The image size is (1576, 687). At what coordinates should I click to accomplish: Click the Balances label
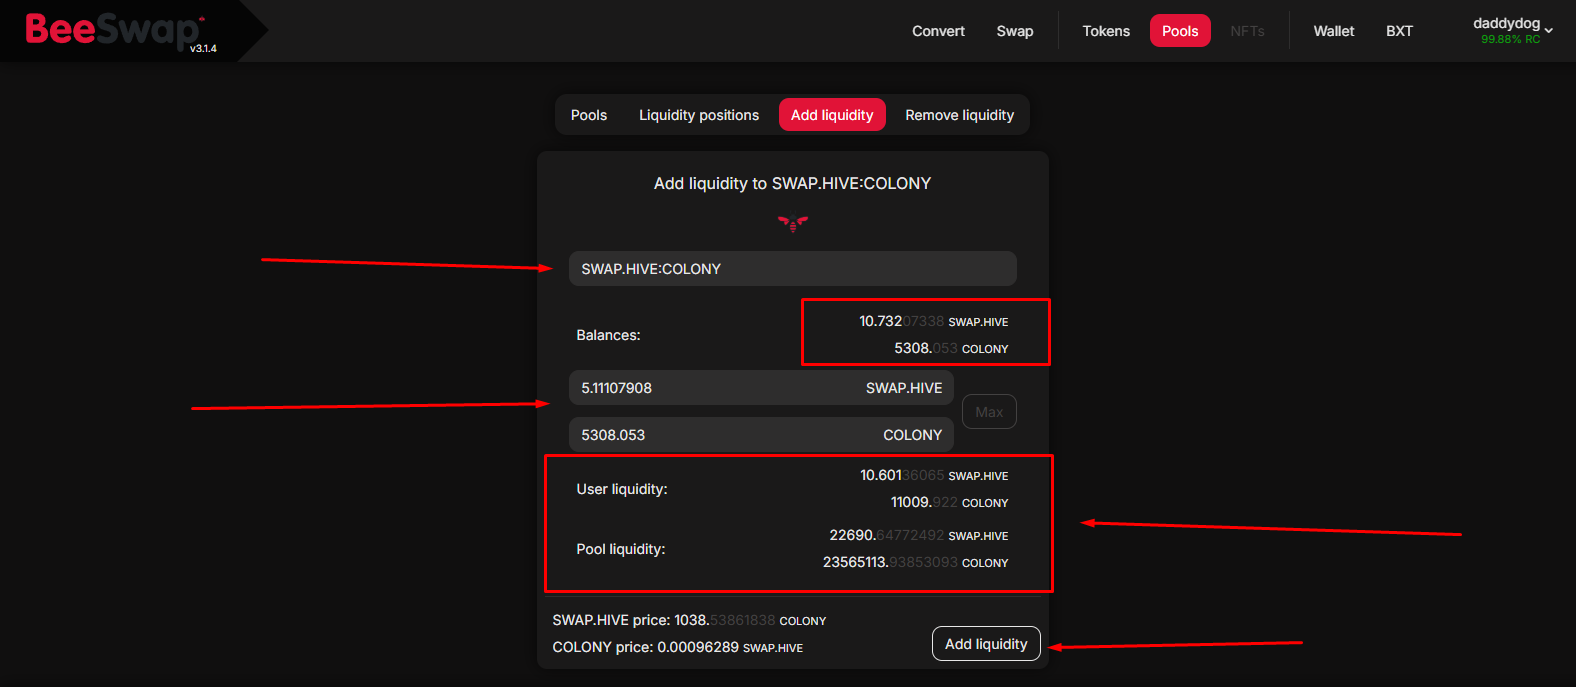point(608,335)
